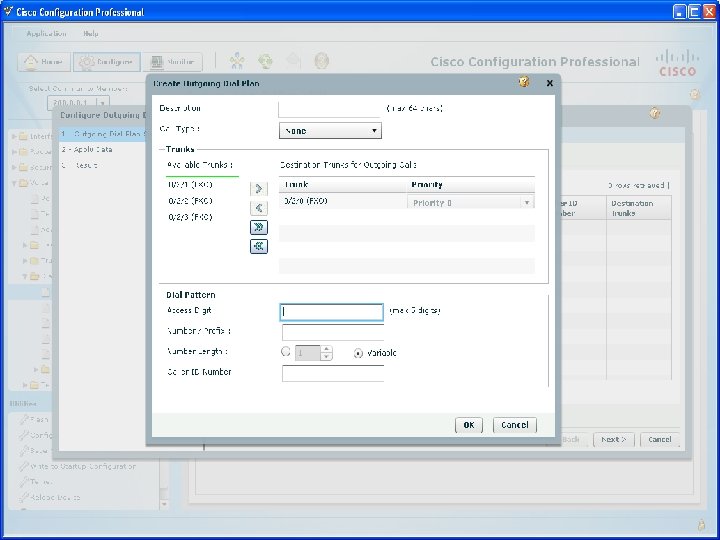Click the remove single trunk arrow button
Image resolution: width=720 pixels, height=540 pixels.
[x=259, y=208]
